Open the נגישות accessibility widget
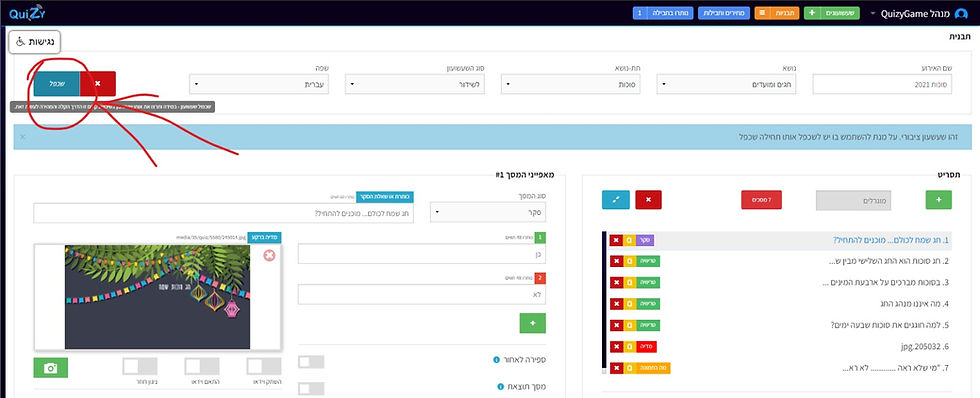The width and height of the screenshot is (980, 398). coord(35,42)
